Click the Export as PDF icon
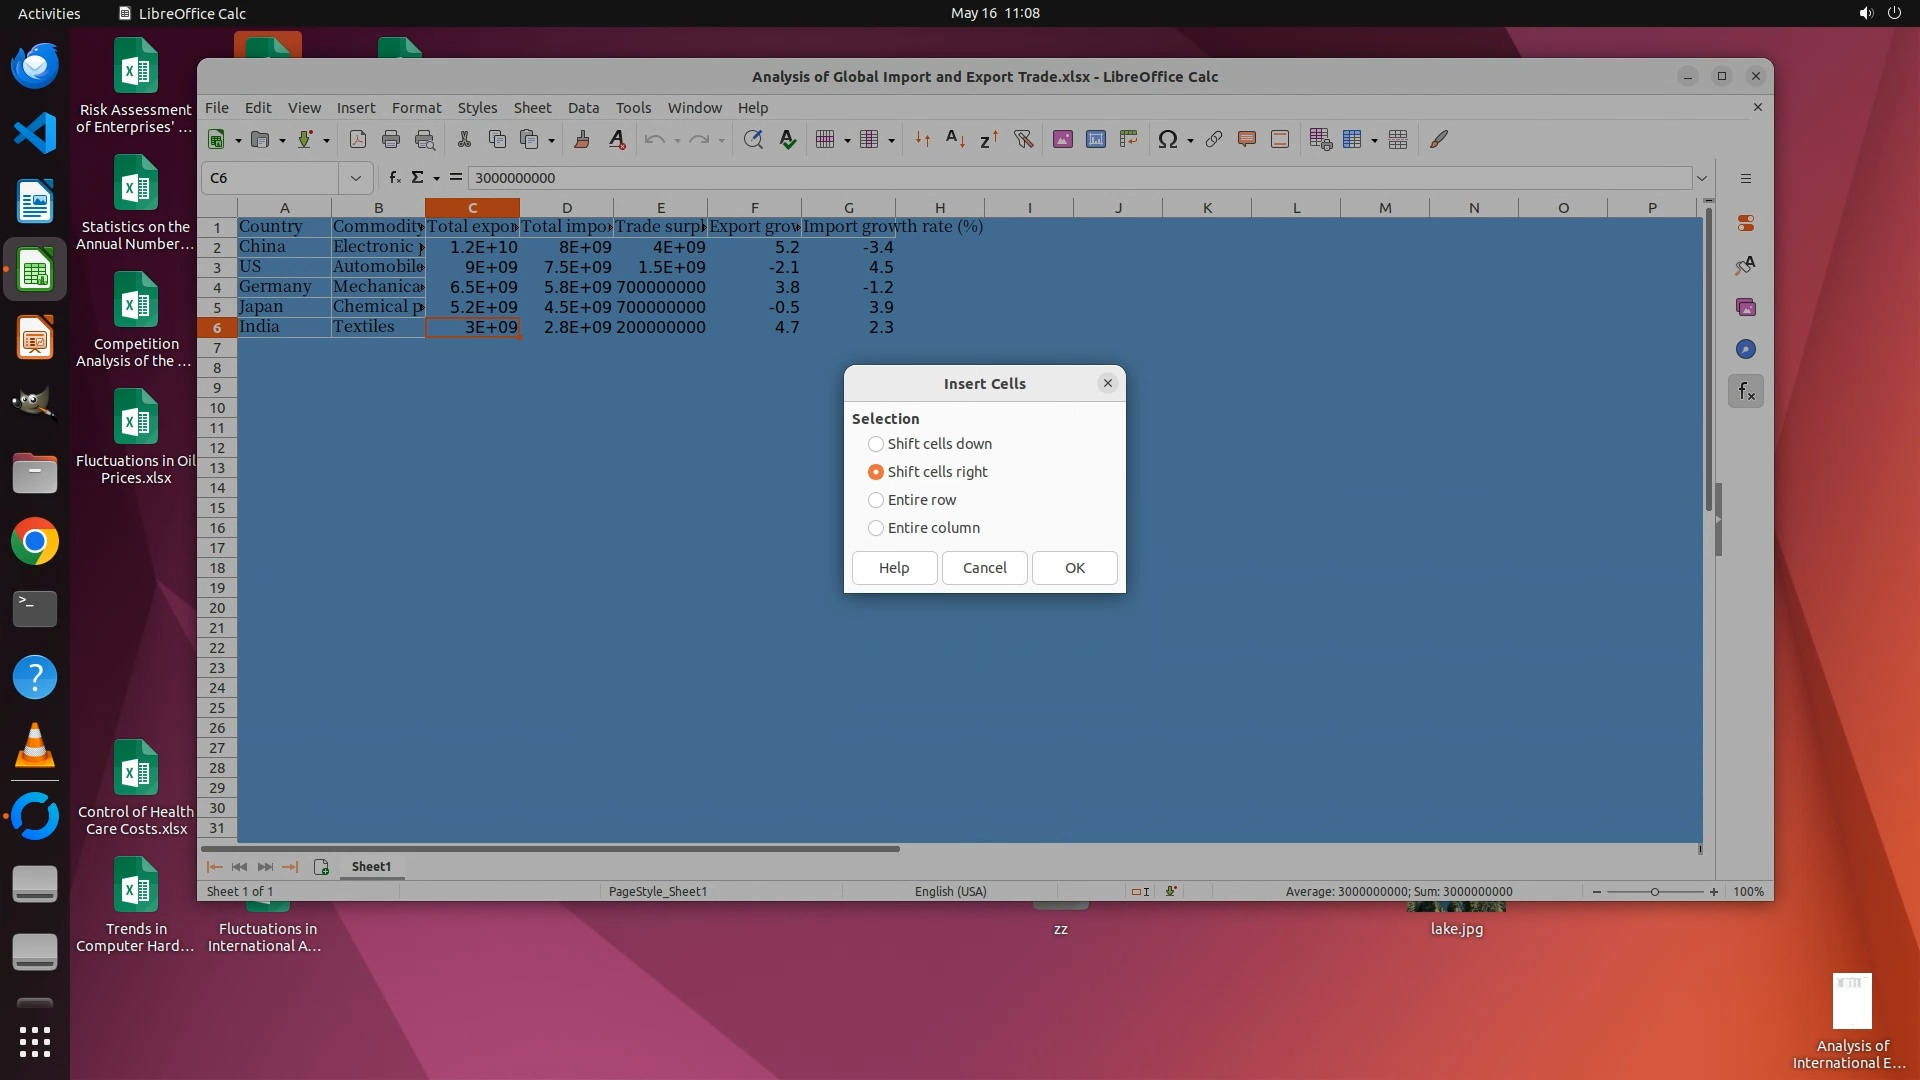Screen dimensions: 1920x1080 (357, 140)
